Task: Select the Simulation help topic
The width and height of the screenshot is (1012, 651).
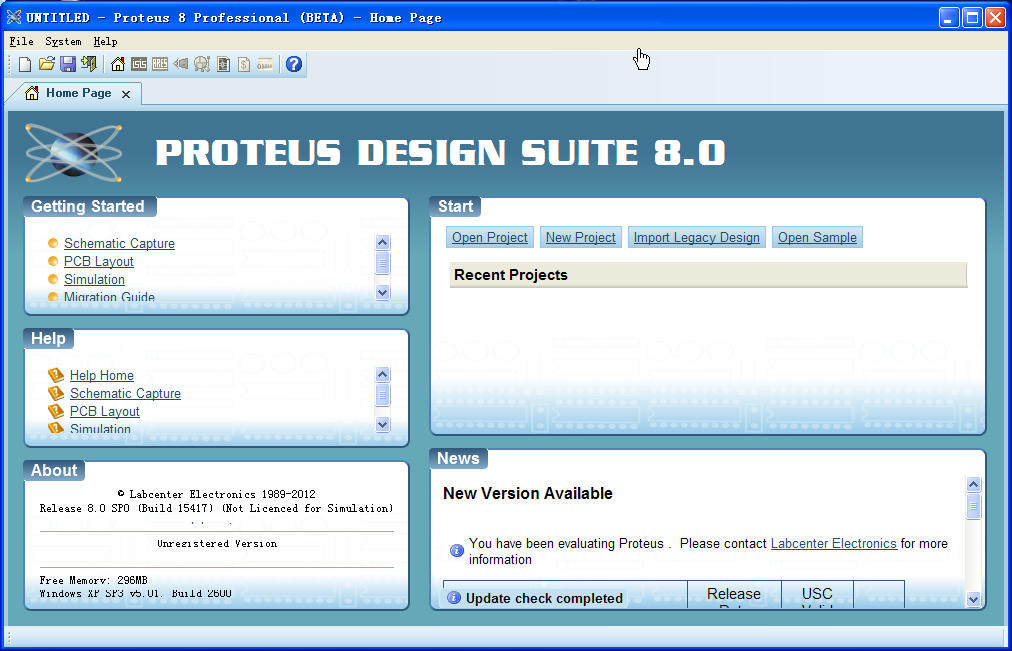Action: tap(99, 429)
